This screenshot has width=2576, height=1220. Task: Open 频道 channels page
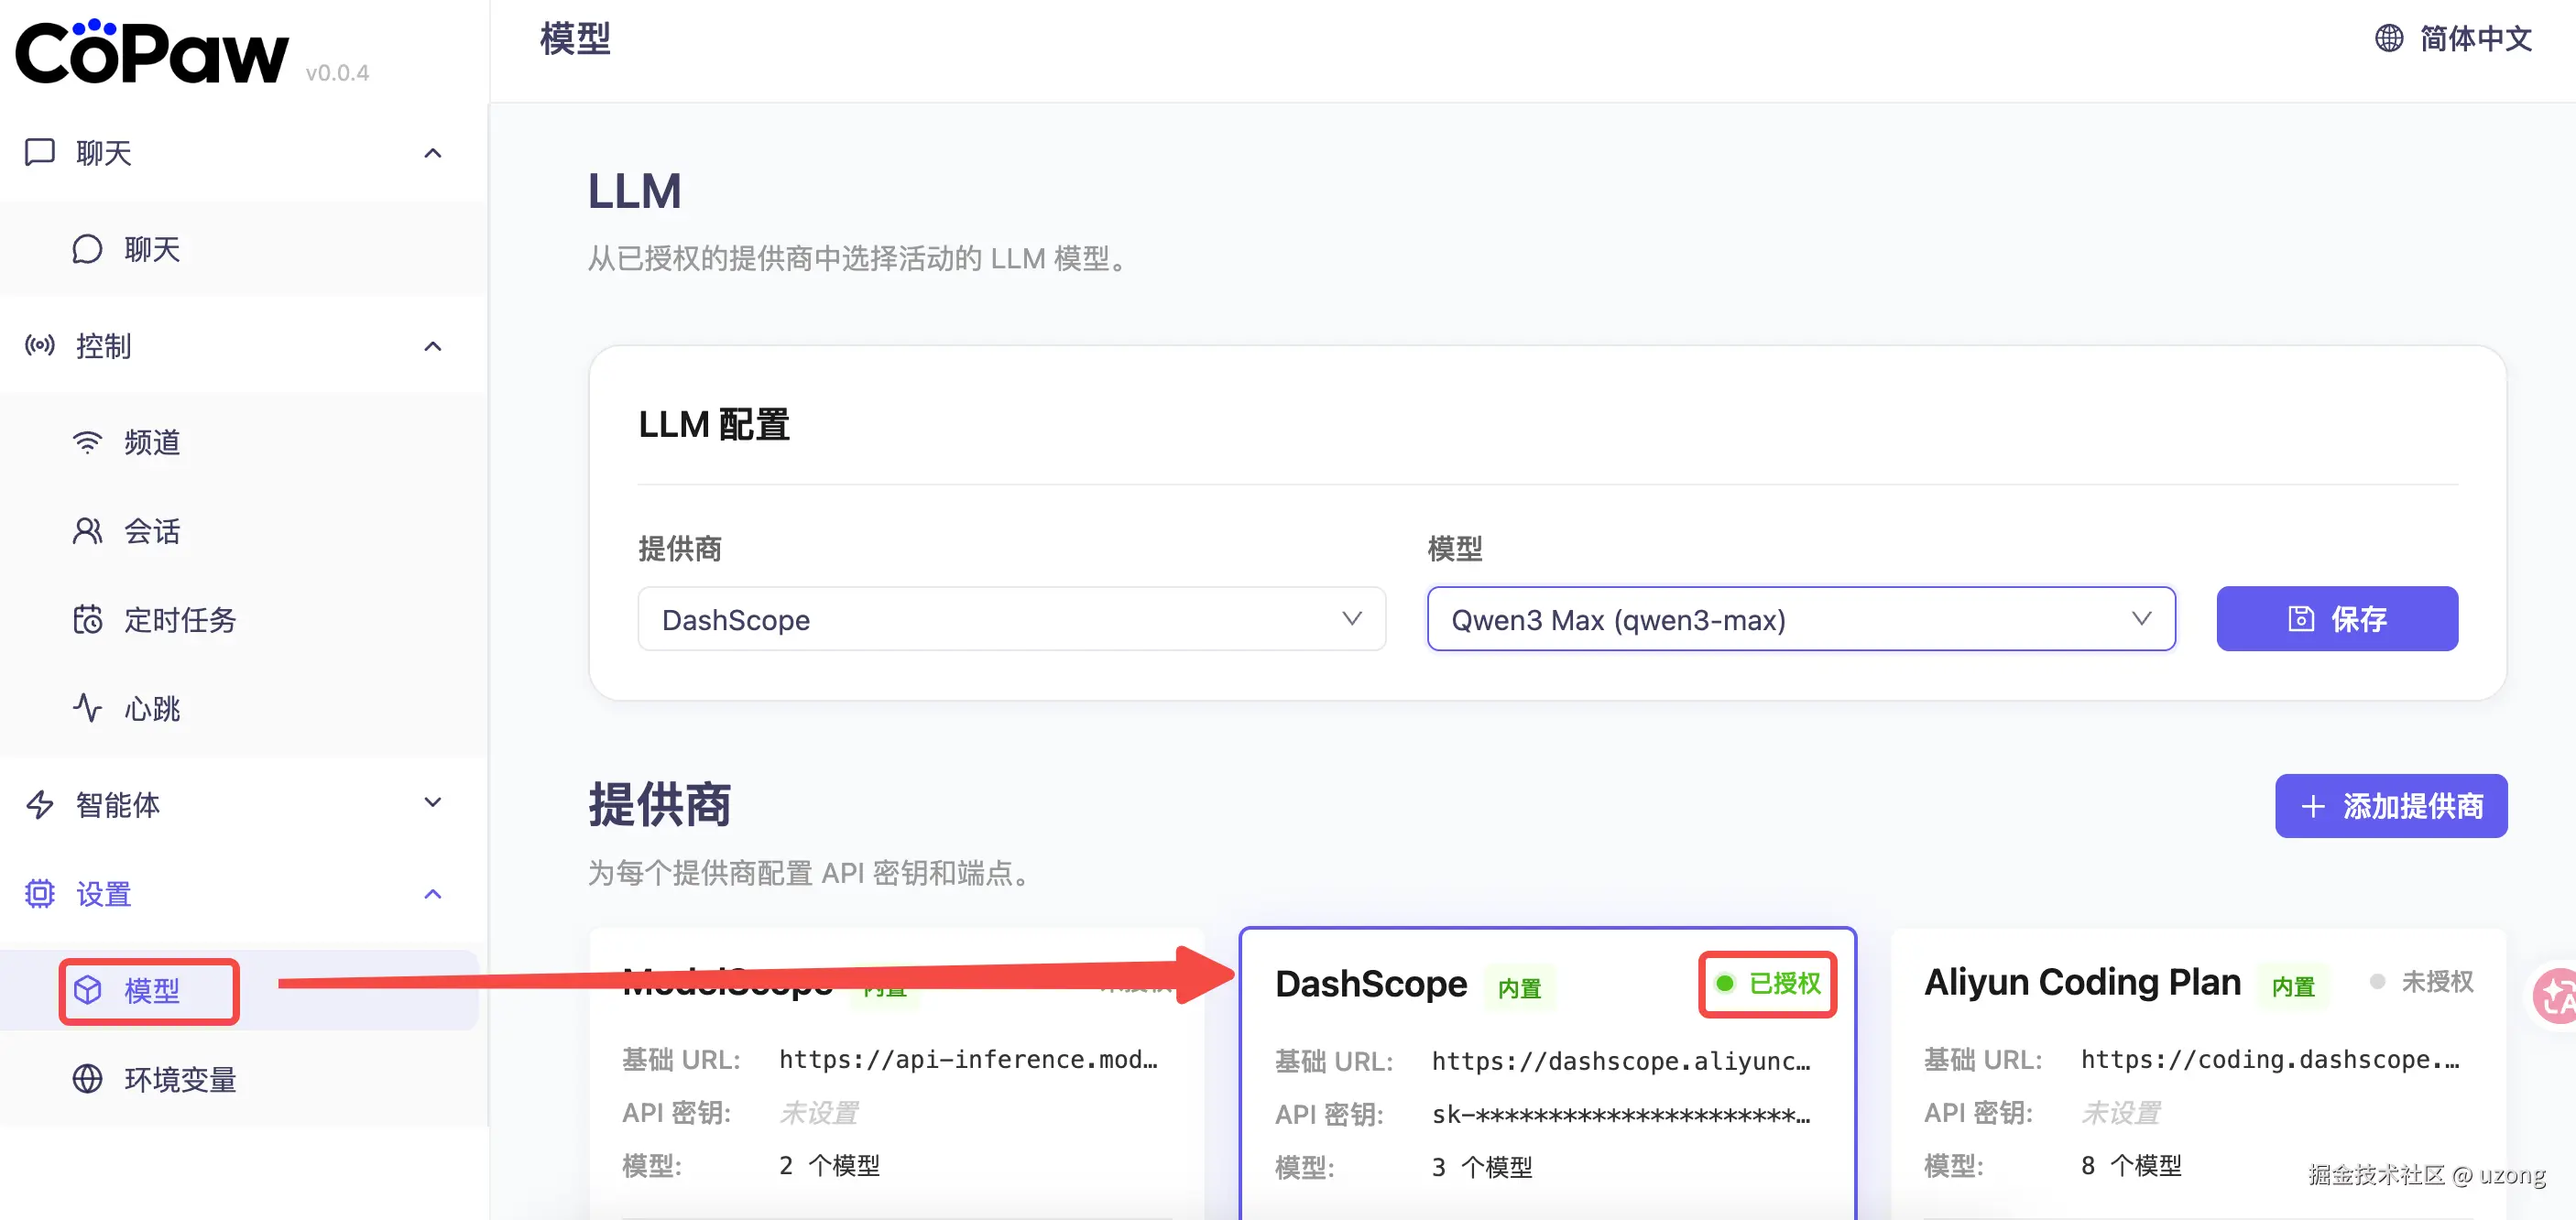(x=150, y=442)
